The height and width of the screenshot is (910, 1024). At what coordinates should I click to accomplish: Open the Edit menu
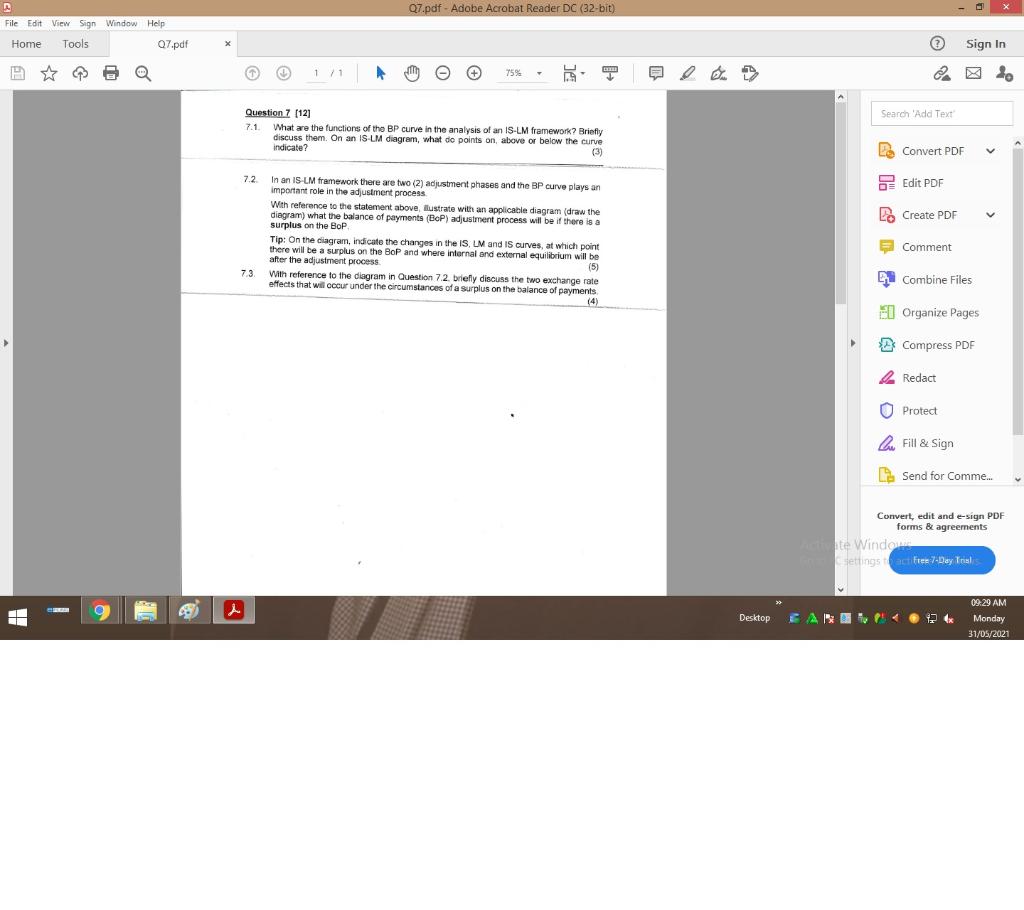coord(34,23)
